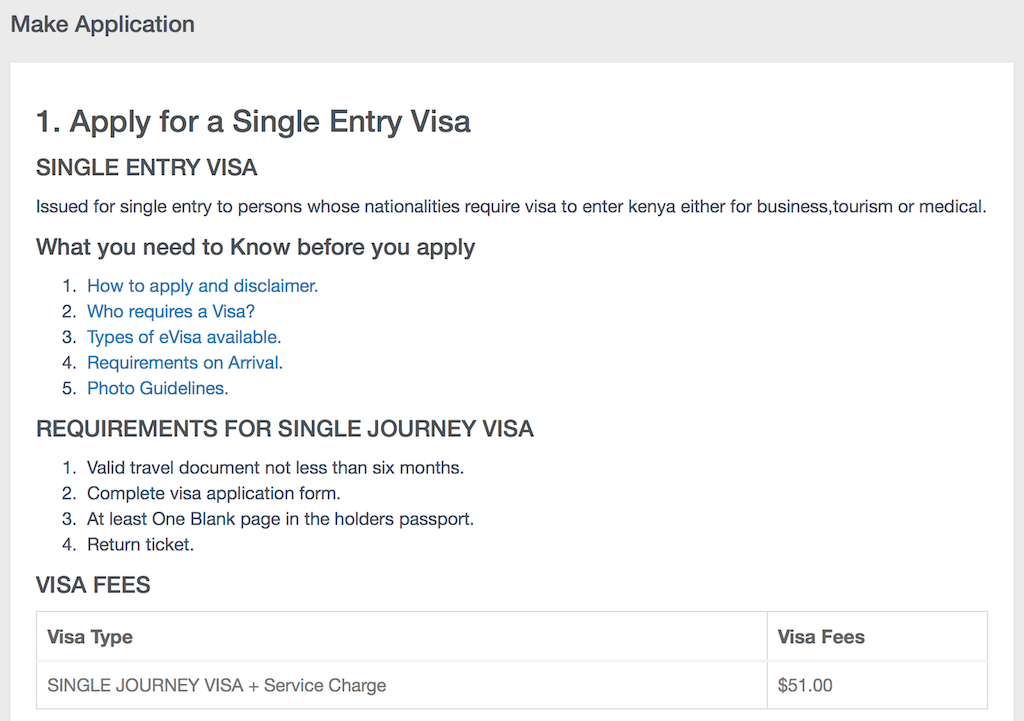
Task: Click 'REQUIREMENTS FOR SINGLE JOURNEY VISA' heading
Action: tap(285, 429)
